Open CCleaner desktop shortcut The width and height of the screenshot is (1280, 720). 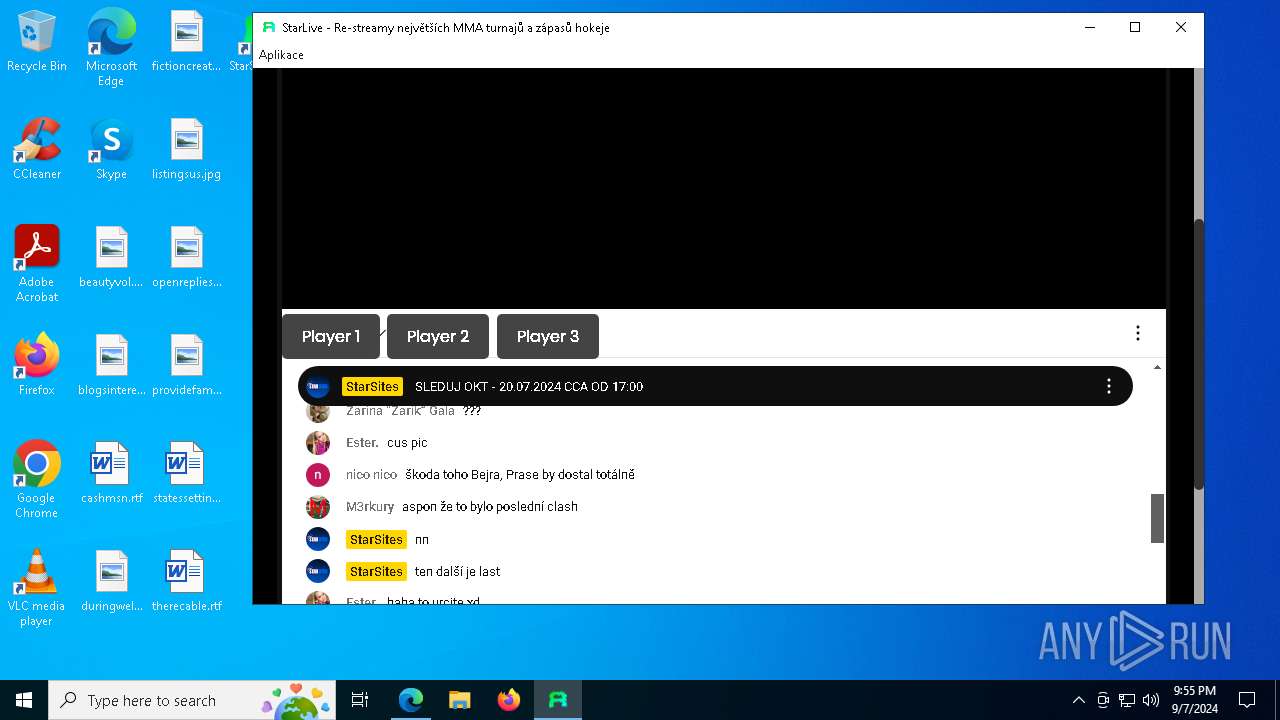pos(37,149)
